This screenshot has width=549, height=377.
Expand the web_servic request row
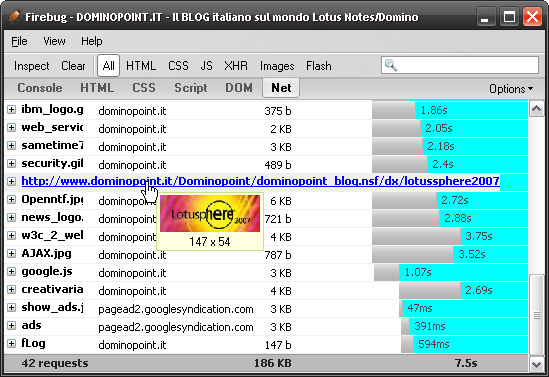11,127
